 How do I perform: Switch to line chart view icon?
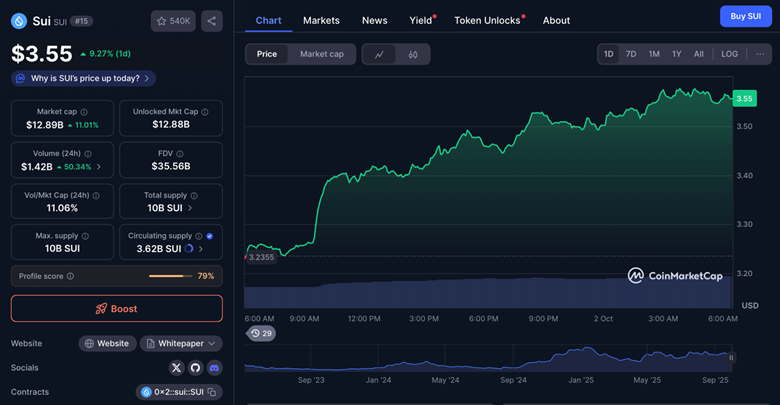point(379,54)
